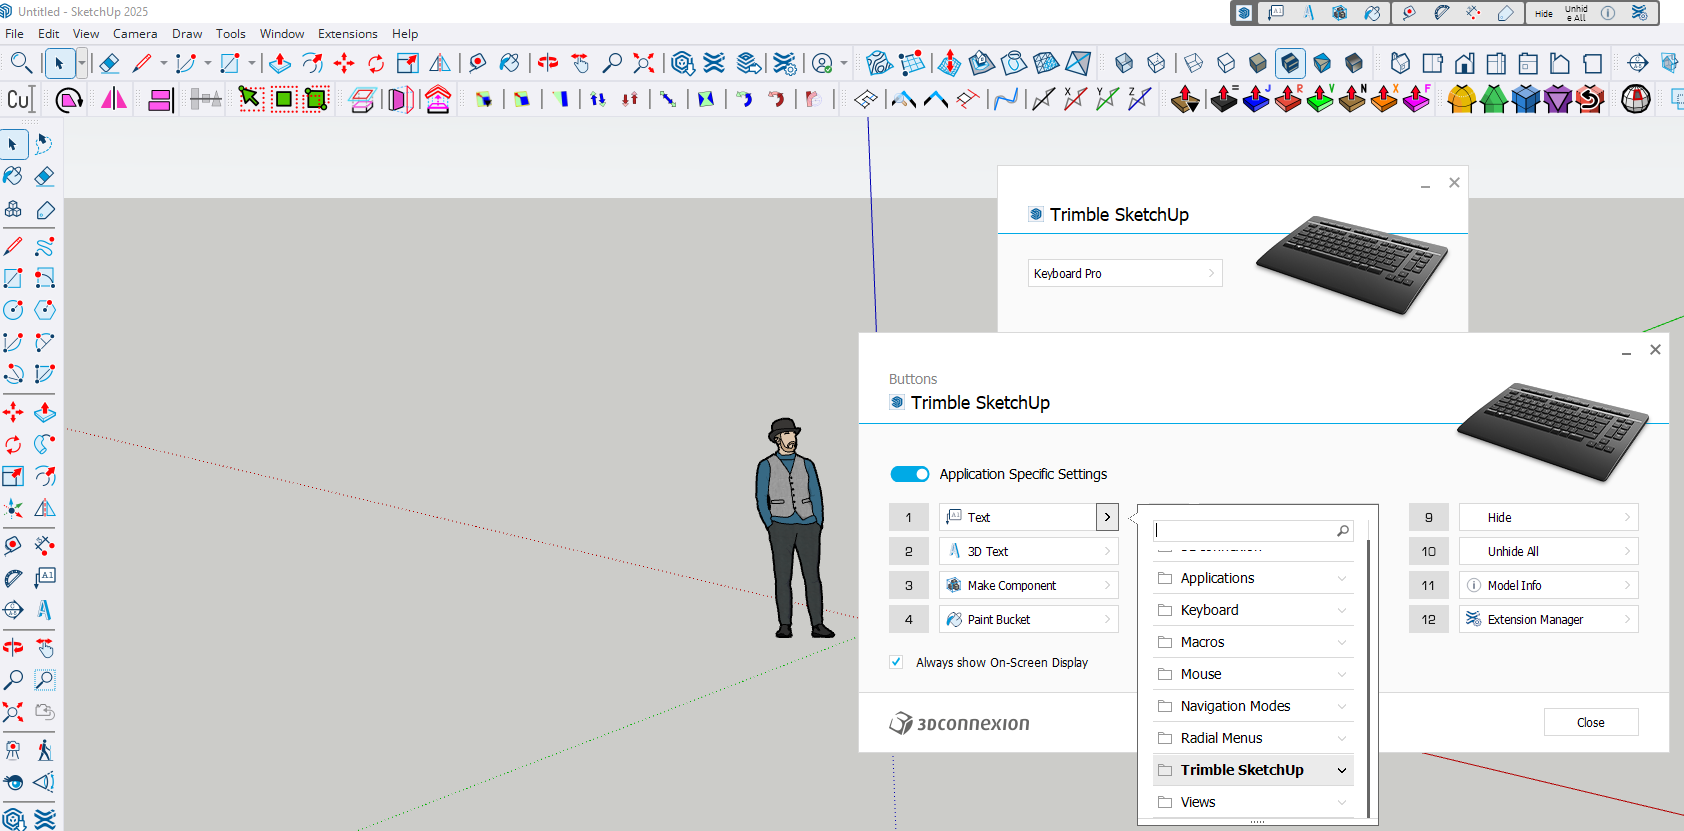This screenshot has height=831, width=1684.
Task: Open the Window menu
Action: tap(282, 34)
